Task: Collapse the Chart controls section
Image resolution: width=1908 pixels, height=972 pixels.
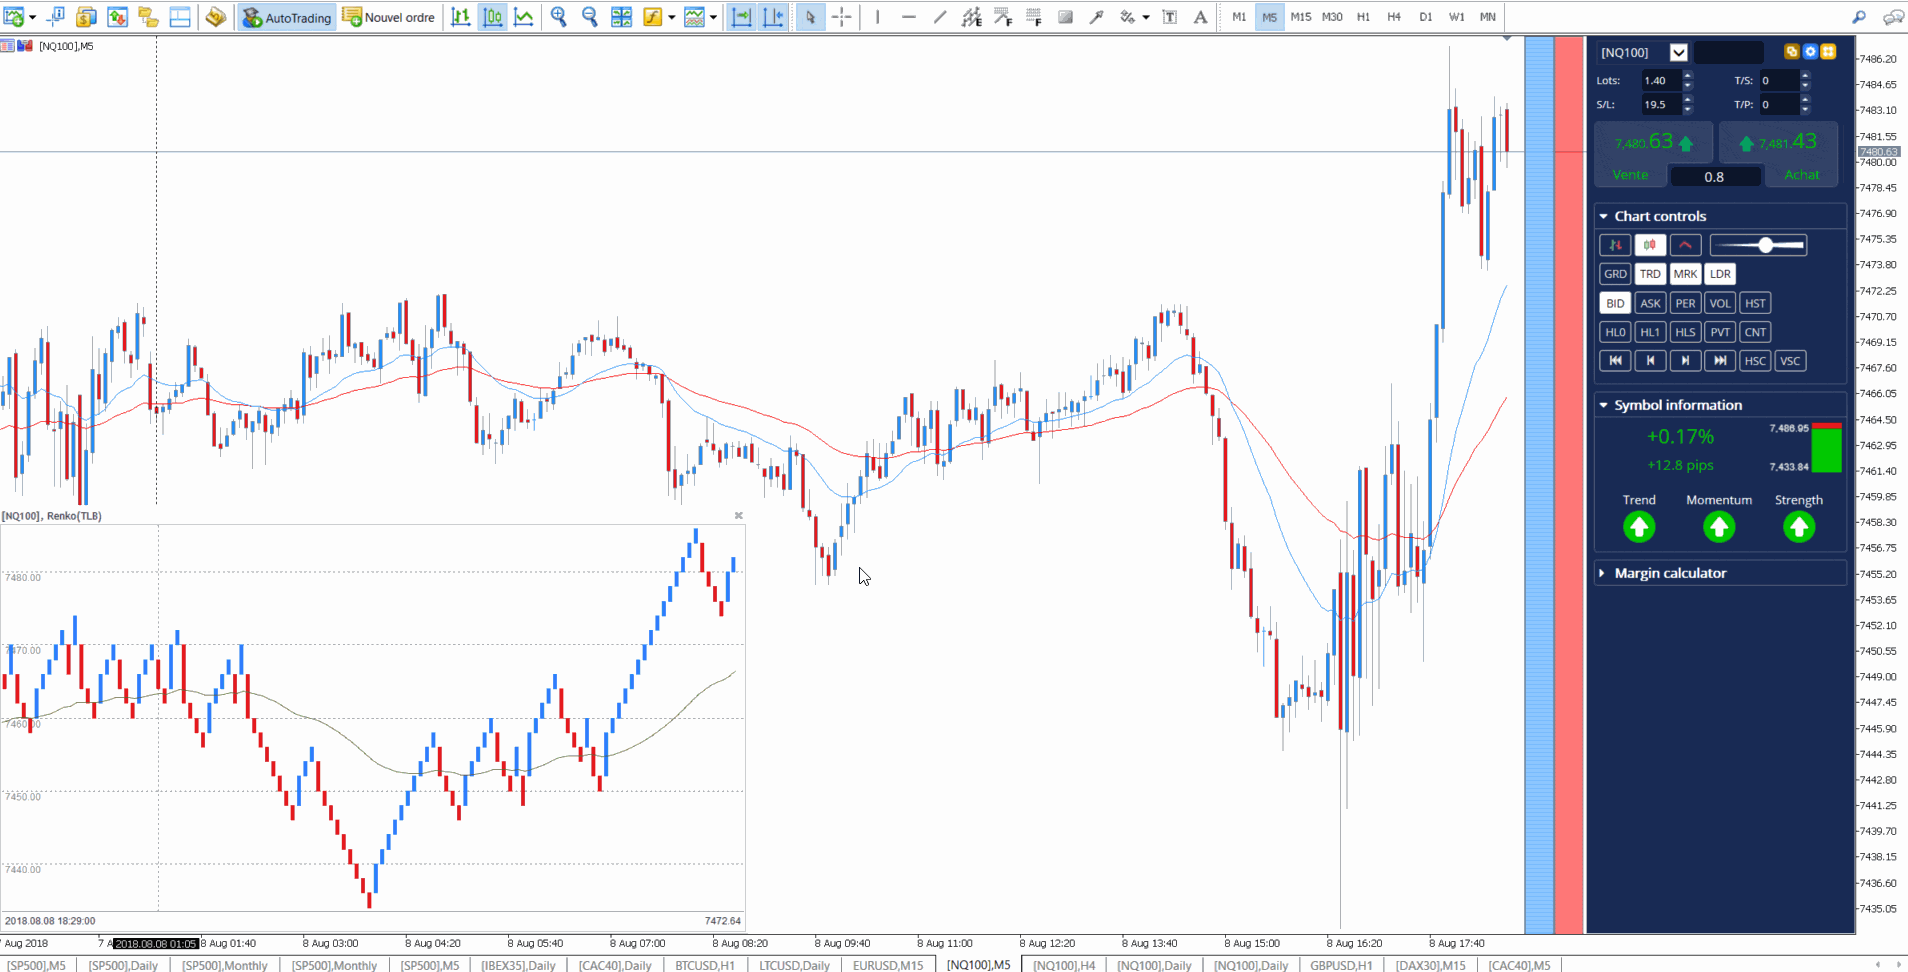Action: (1604, 215)
